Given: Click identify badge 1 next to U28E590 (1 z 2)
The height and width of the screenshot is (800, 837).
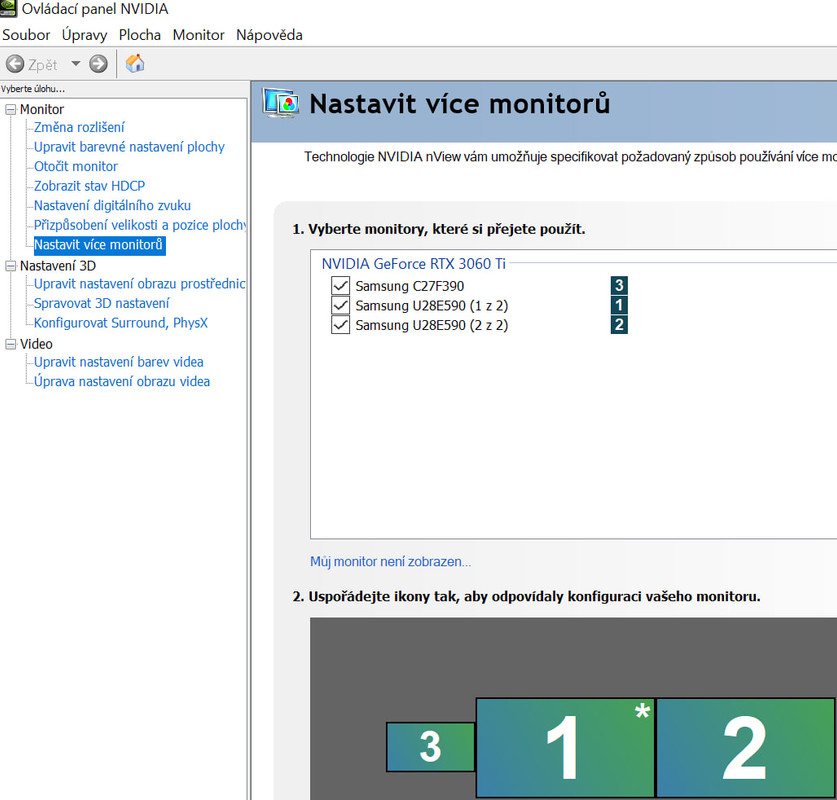Looking at the screenshot, I should (619, 305).
